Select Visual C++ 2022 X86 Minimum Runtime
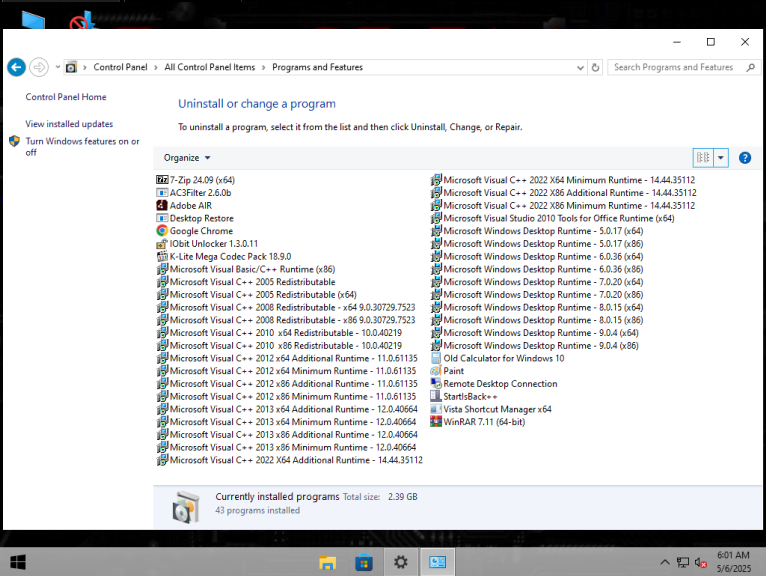Screen dimensions: 766x576 point(563,205)
